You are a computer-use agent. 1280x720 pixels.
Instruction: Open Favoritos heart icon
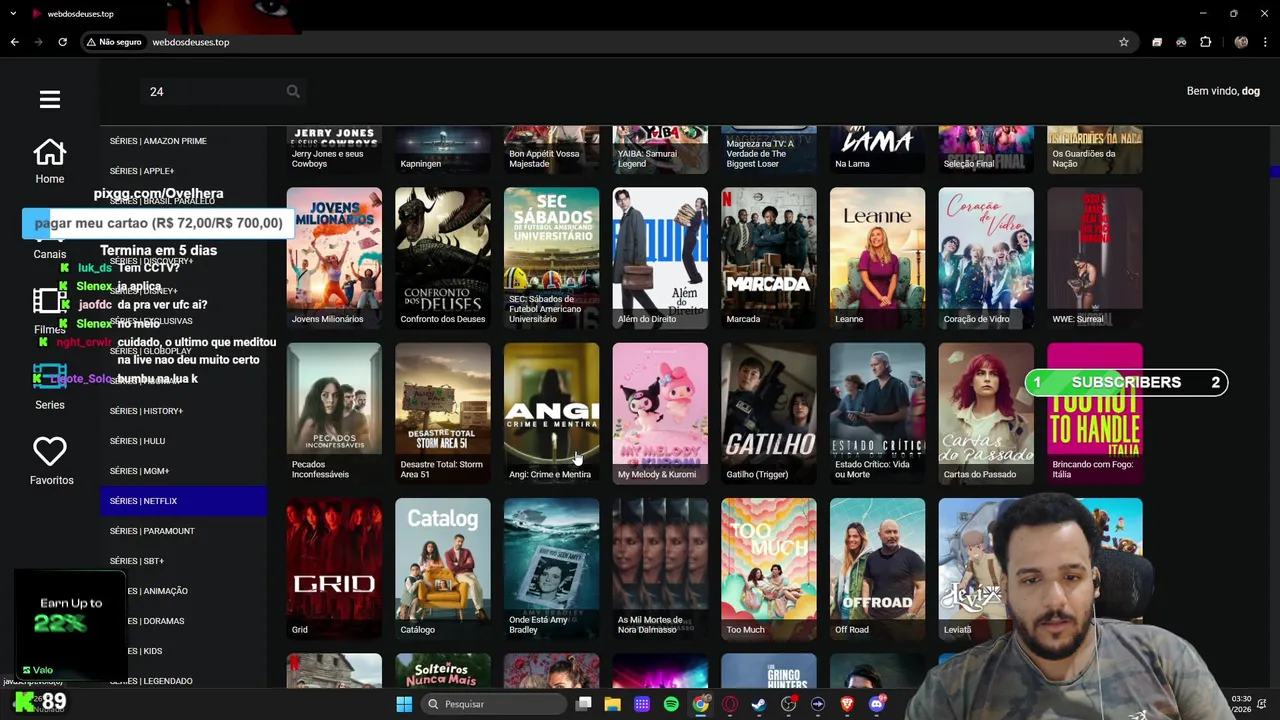click(50, 452)
